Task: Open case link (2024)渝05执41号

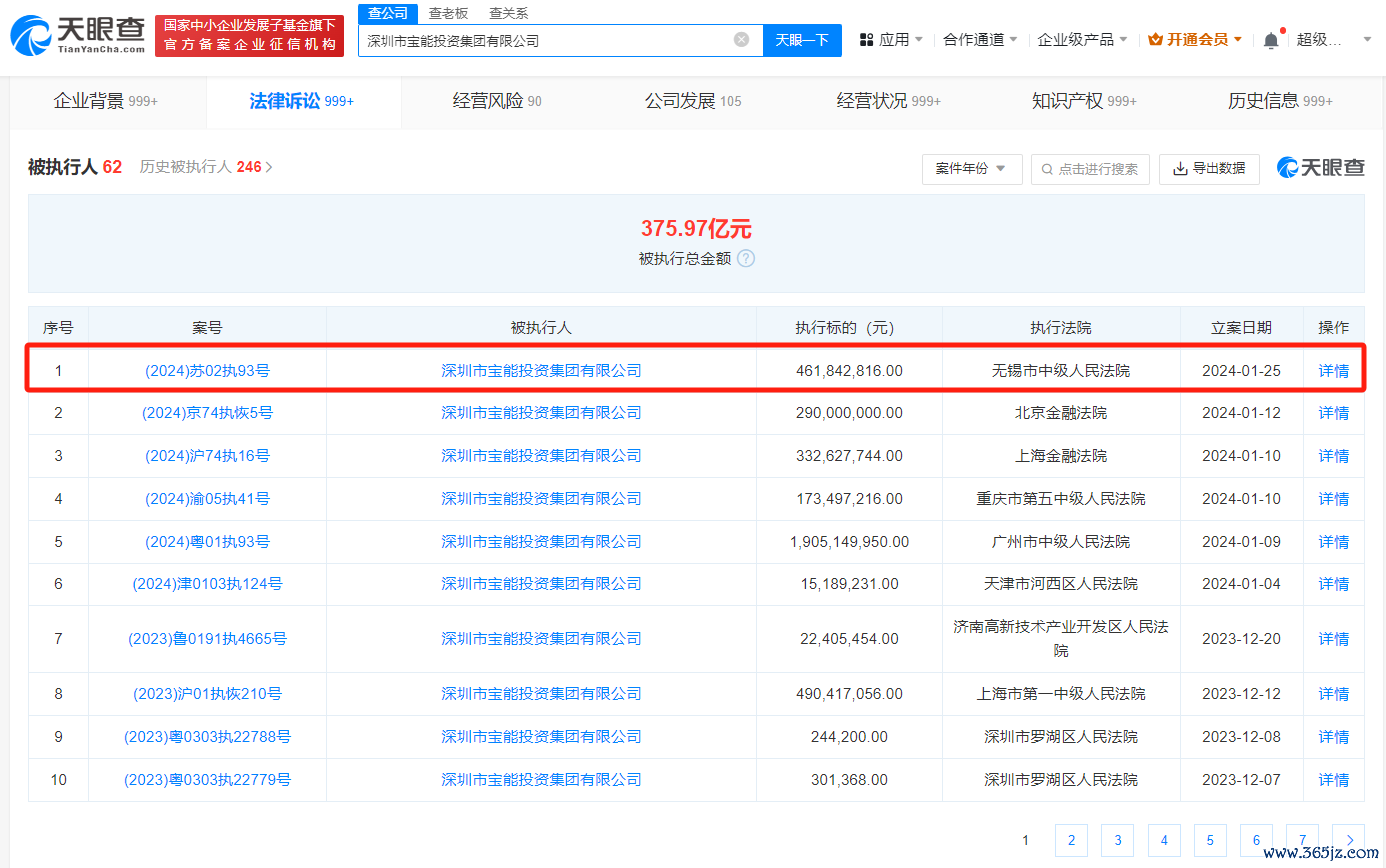Action: [x=207, y=499]
